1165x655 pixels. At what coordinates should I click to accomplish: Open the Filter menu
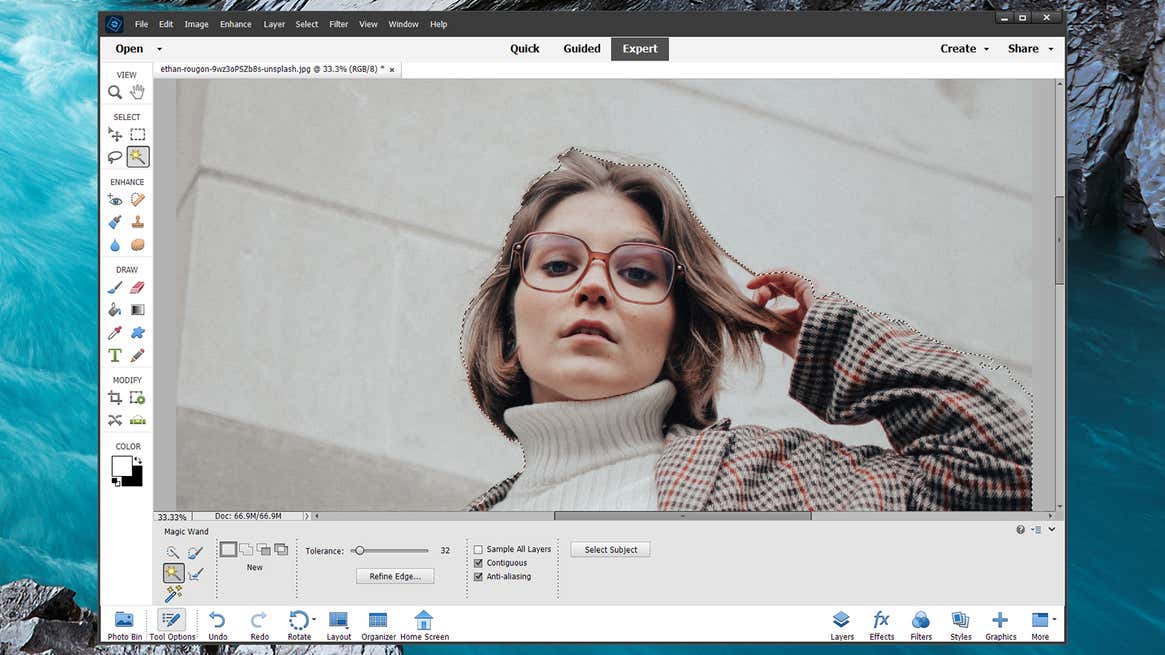(339, 25)
